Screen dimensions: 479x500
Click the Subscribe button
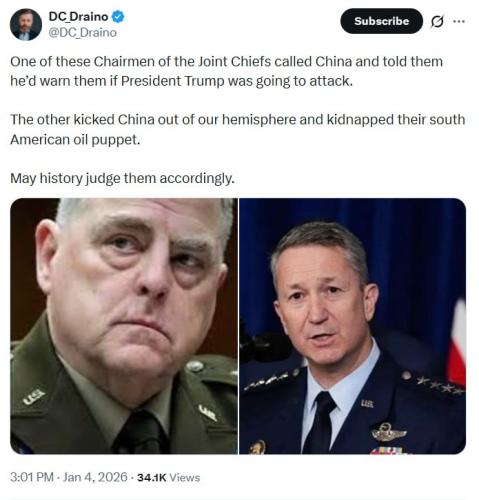click(x=381, y=21)
